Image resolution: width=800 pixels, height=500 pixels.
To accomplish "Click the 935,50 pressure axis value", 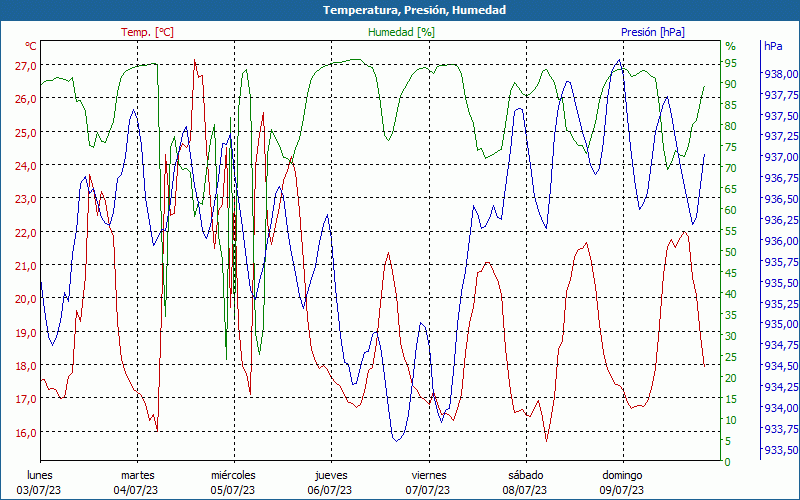I will tap(780, 283).
